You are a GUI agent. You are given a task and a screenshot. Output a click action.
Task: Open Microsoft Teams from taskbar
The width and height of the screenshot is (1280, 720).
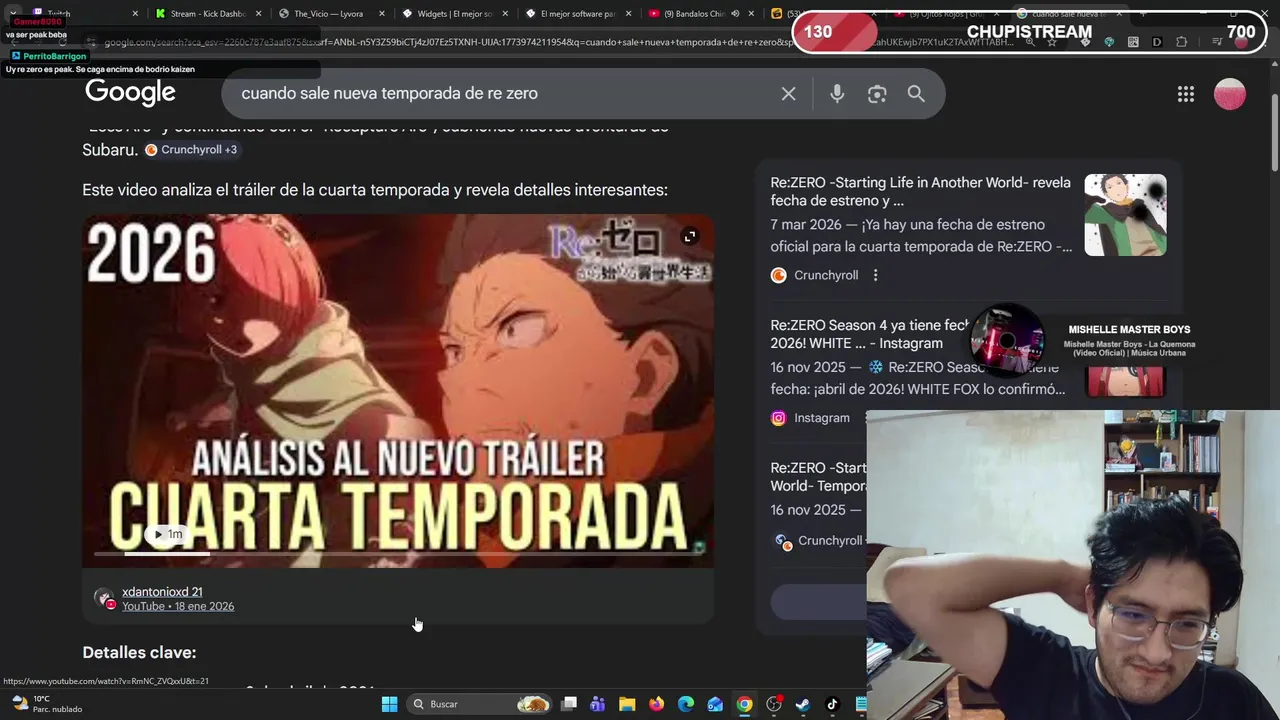598,704
